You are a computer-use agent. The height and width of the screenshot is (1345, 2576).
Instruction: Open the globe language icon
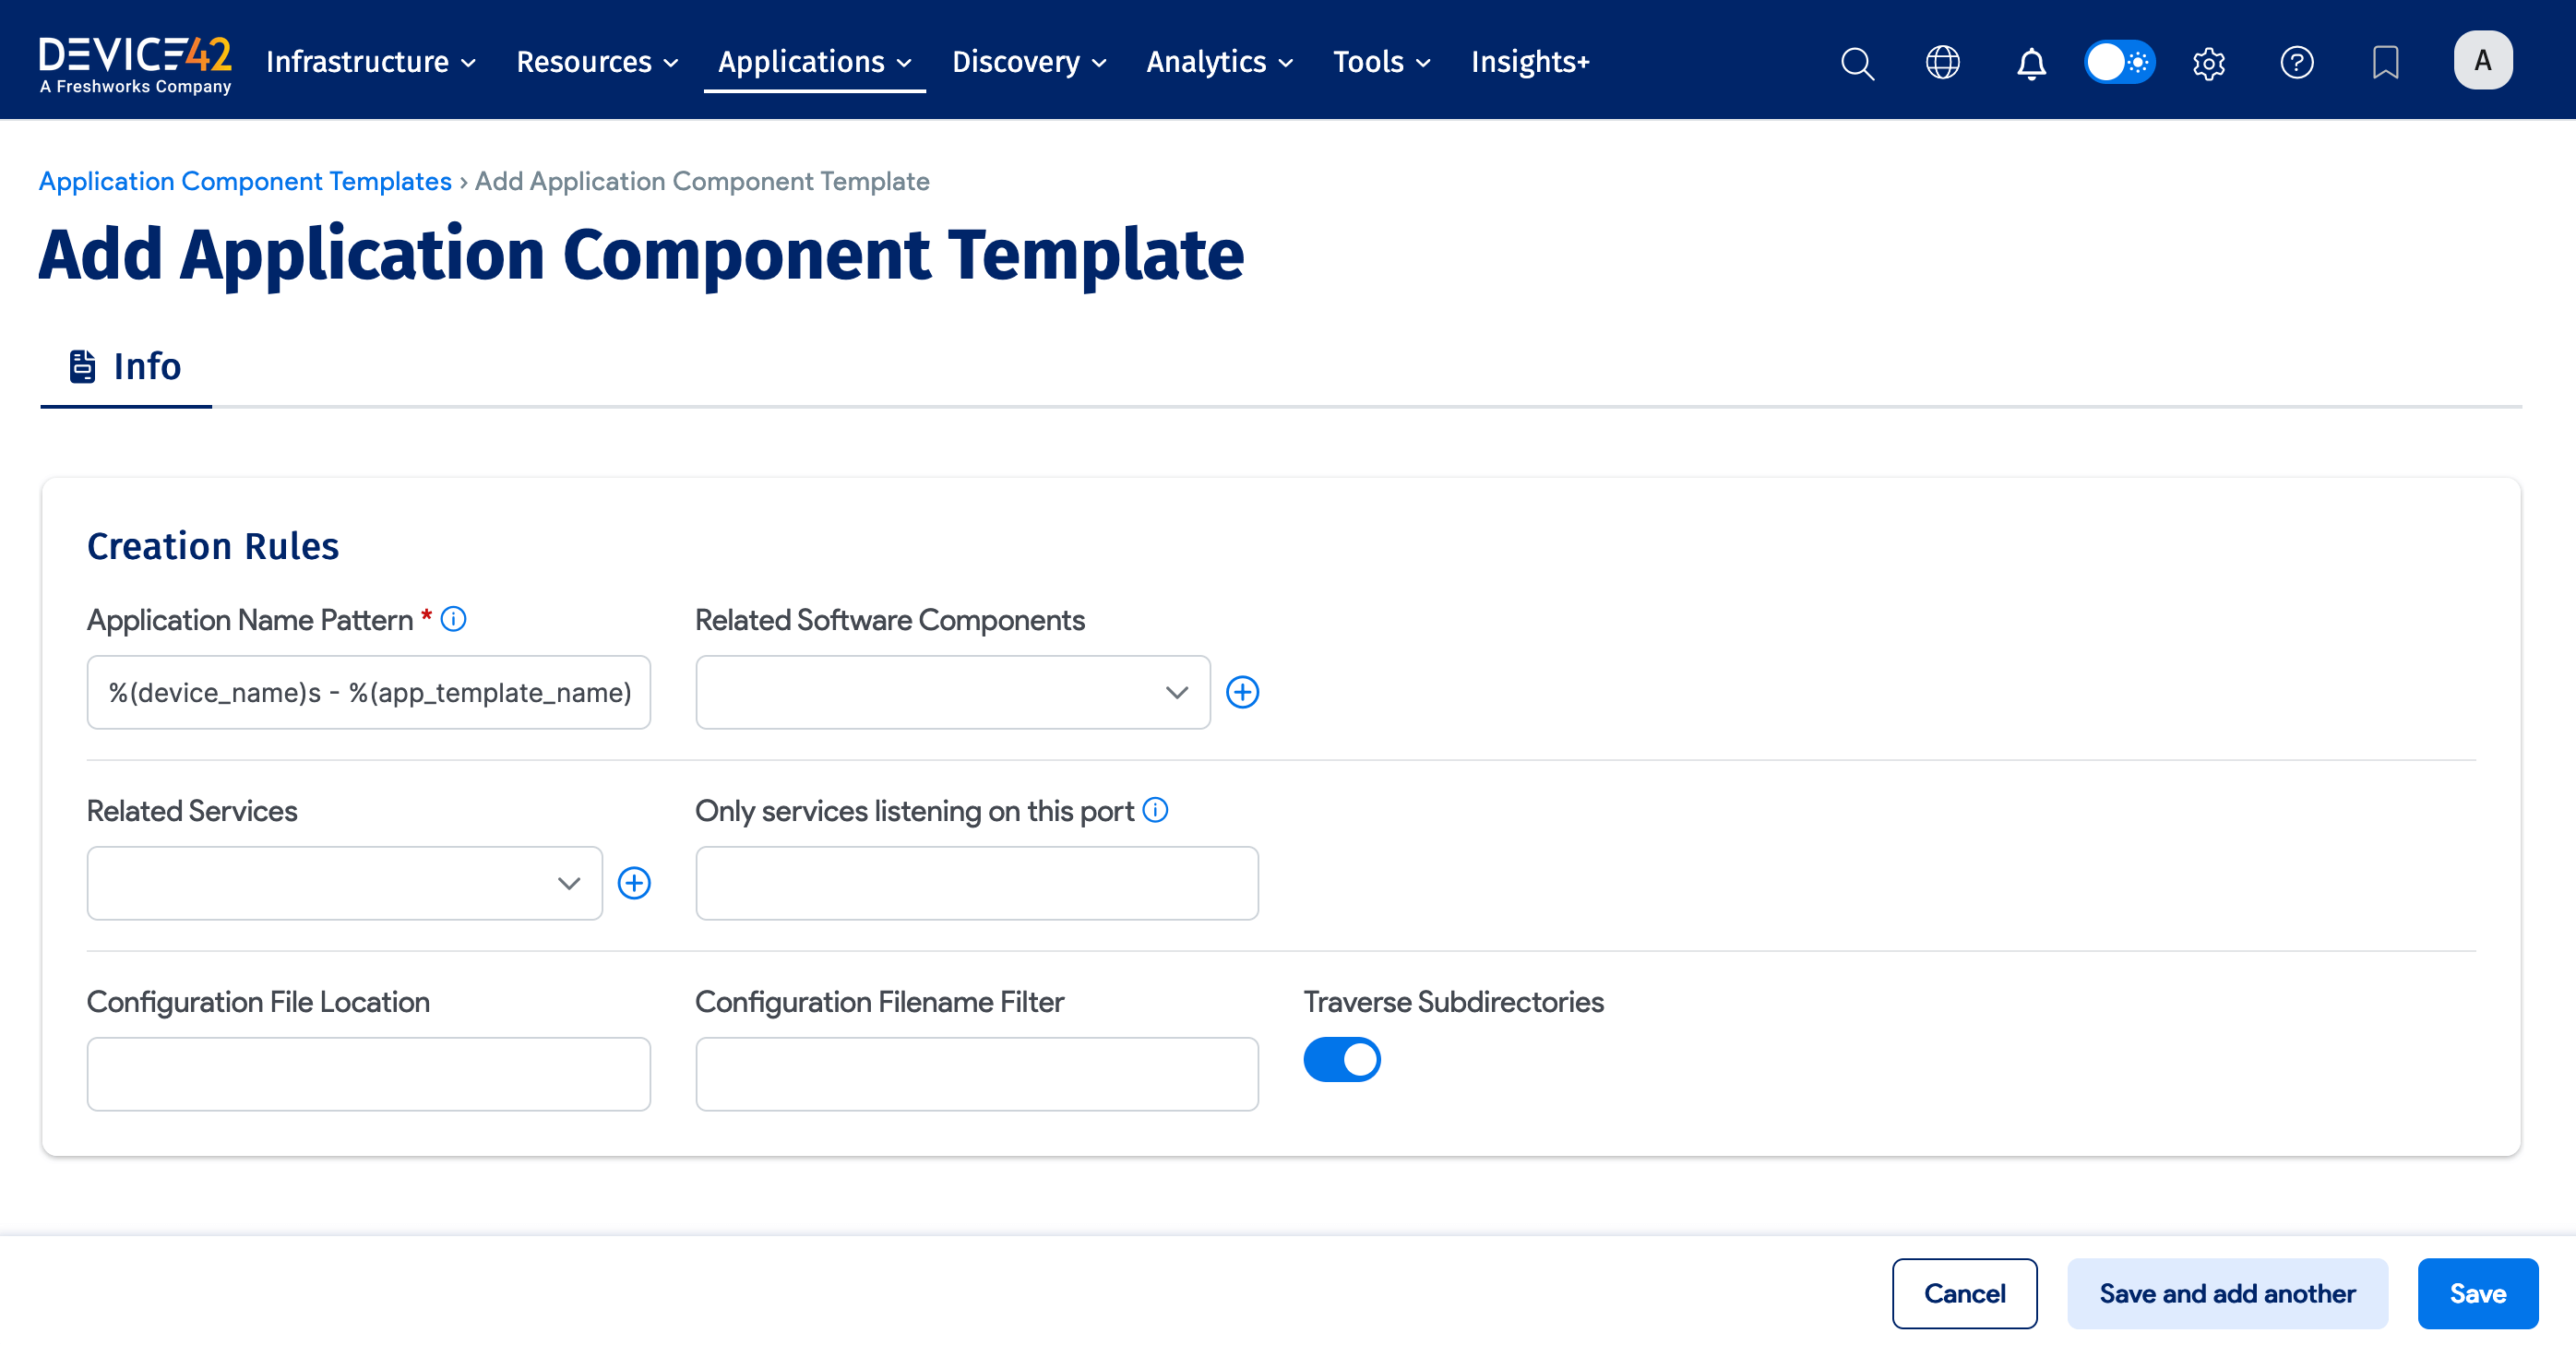tap(1942, 62)
